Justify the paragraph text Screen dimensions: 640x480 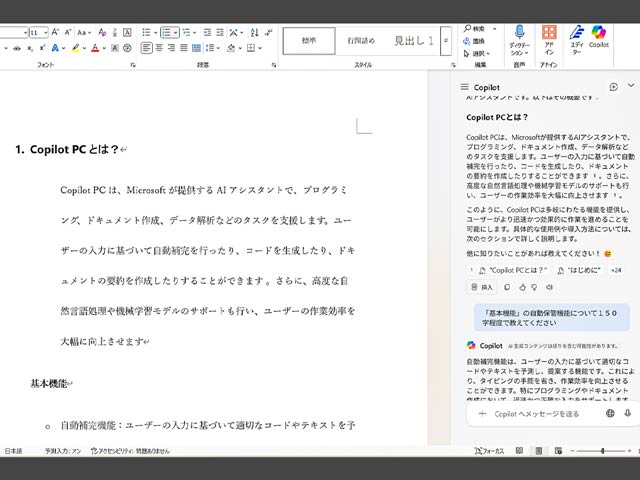pyautogui.click(x=184, y=48)
